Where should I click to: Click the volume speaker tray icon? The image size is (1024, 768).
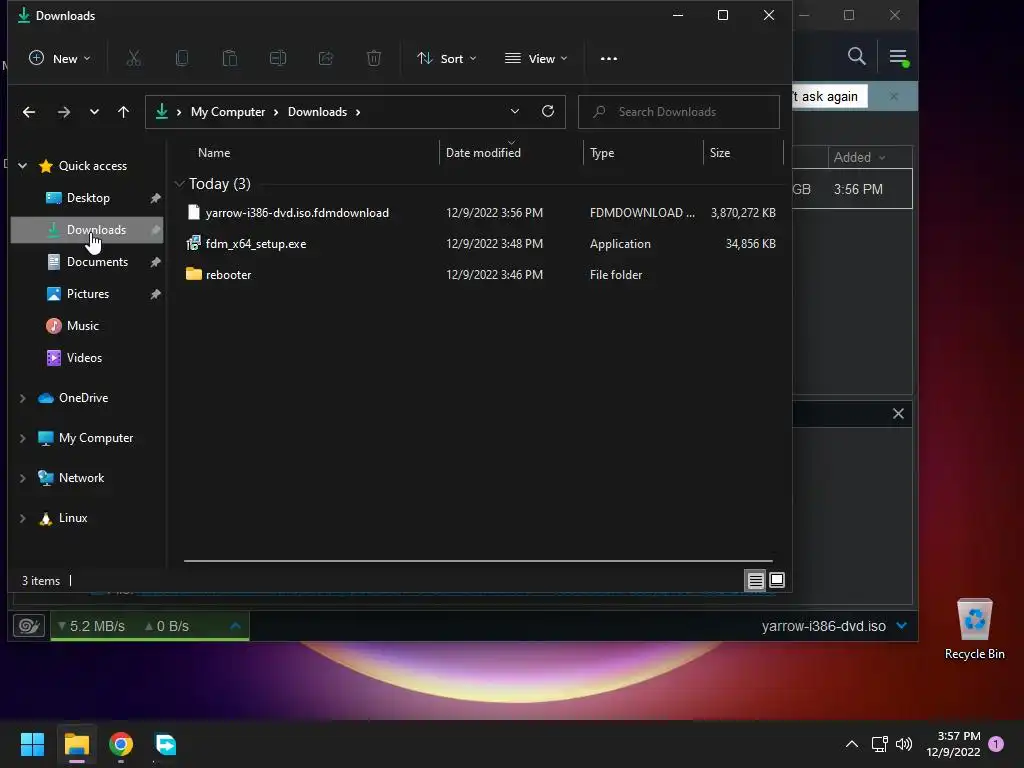tap(904, 744)
